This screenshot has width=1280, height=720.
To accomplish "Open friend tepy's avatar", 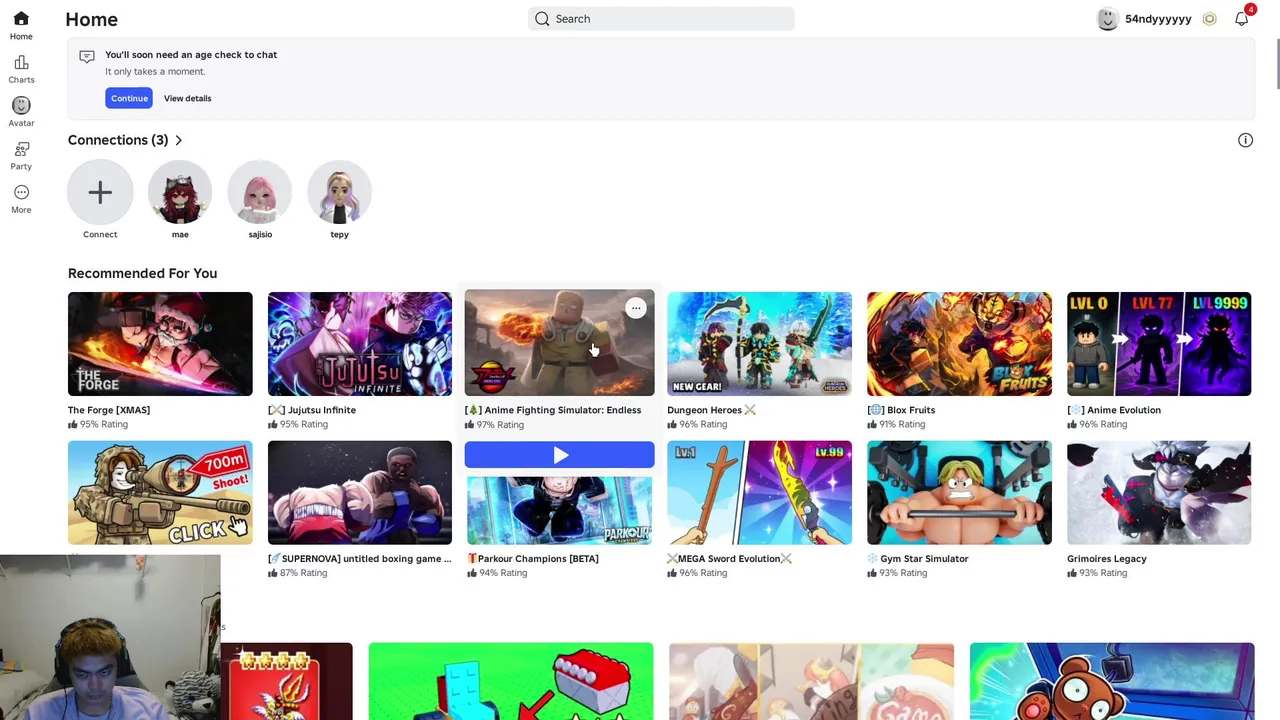I will click(340, 192).
